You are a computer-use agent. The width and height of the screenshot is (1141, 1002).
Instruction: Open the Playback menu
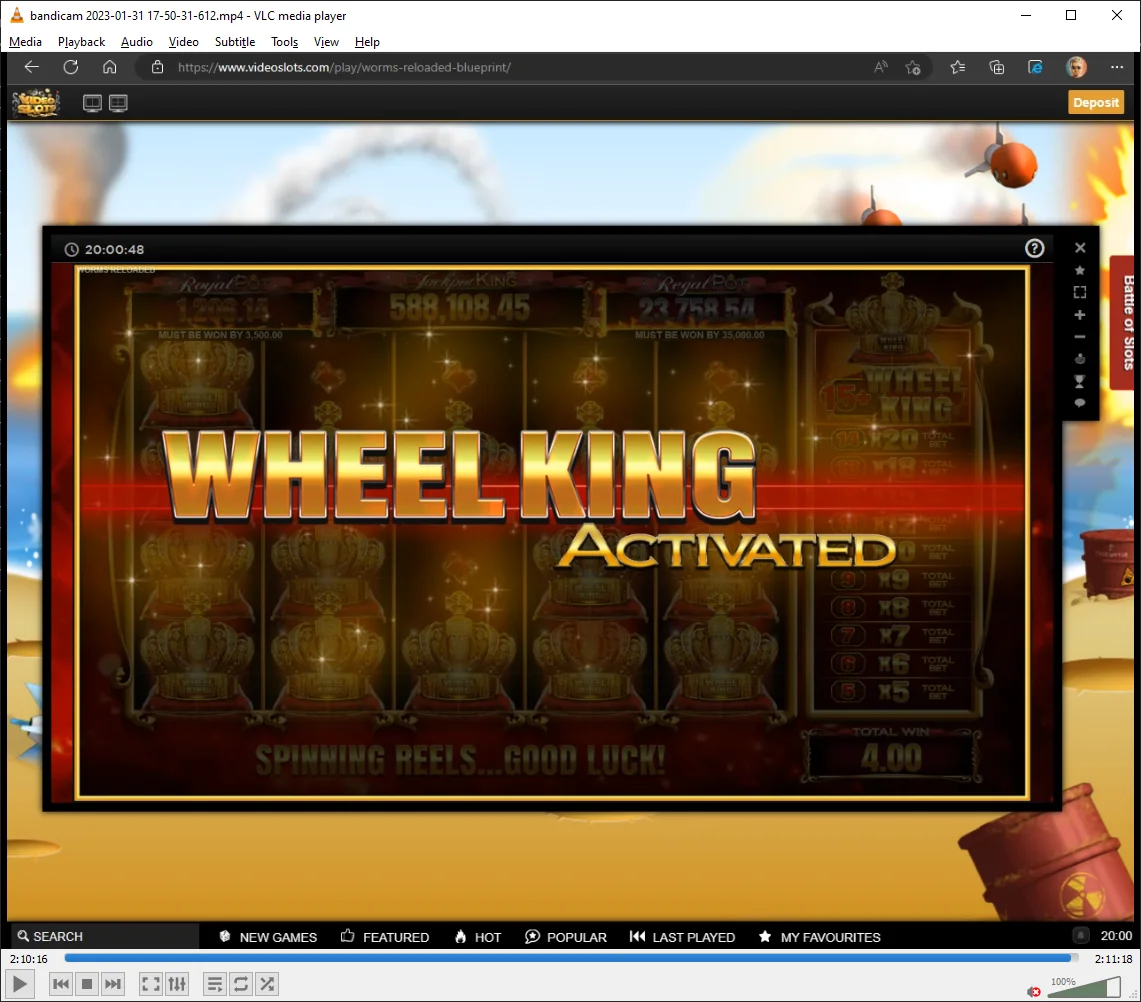[x=82, y=42]
